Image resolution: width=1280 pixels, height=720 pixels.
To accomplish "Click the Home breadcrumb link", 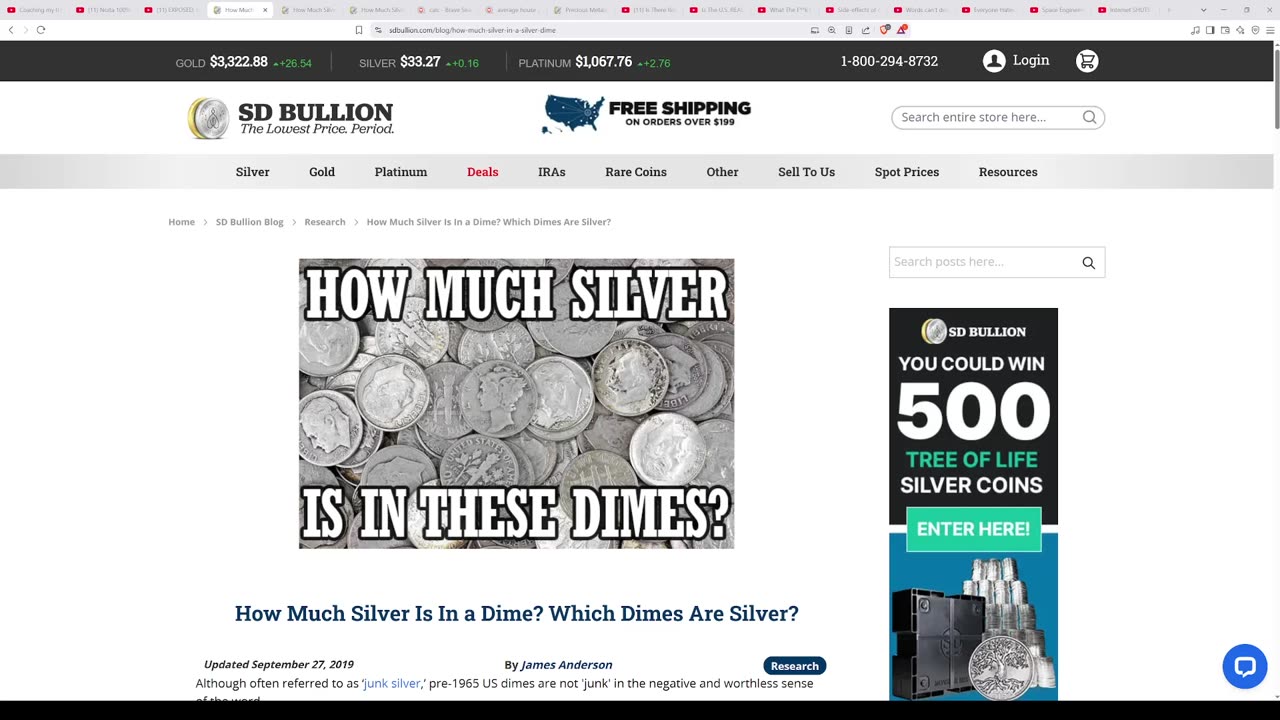I will 181,222.
